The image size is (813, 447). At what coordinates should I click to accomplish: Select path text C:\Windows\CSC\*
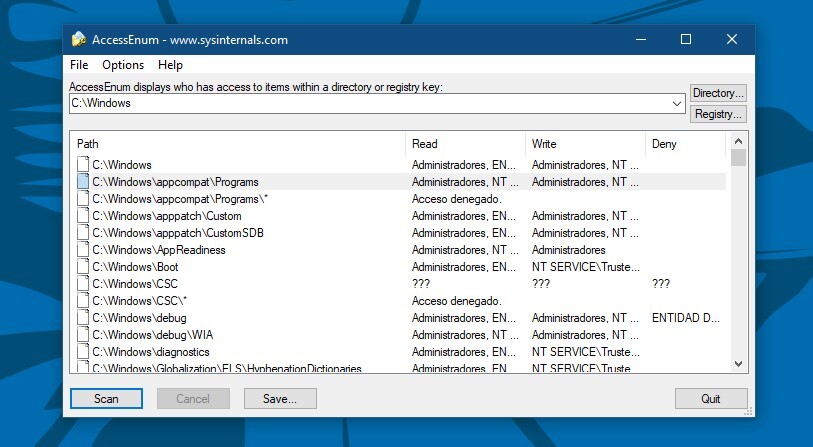click(139, 301)
